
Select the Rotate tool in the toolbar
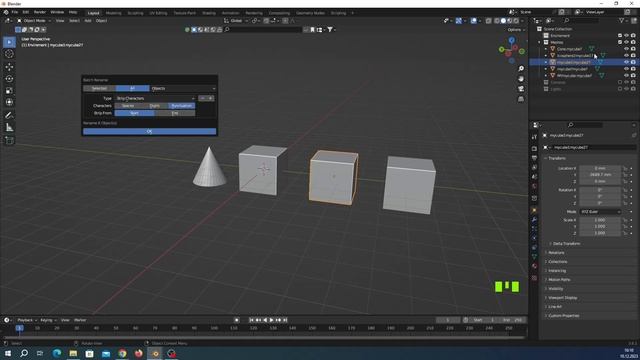[x=9, y=78]
